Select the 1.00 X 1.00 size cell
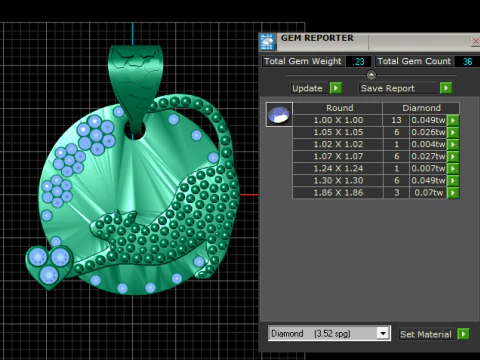480x360 pixels. [338, 120]
